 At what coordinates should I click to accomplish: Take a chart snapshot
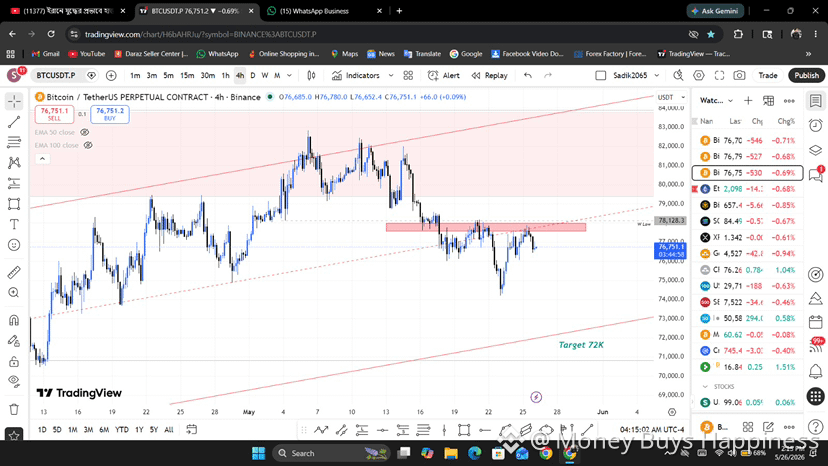pos(739,76)
